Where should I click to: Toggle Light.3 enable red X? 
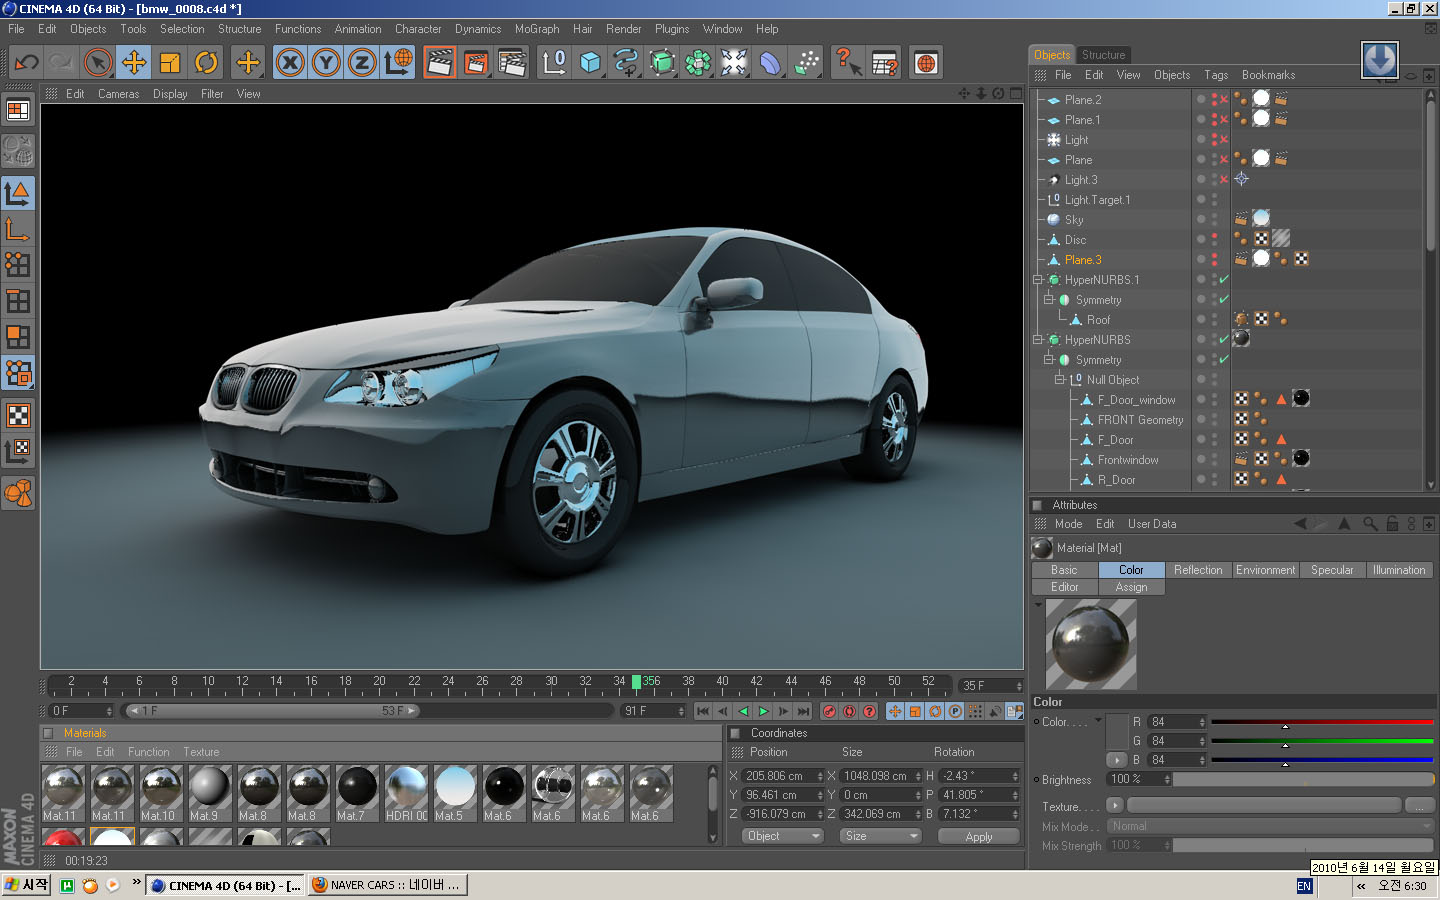[x=1224, y=180]
